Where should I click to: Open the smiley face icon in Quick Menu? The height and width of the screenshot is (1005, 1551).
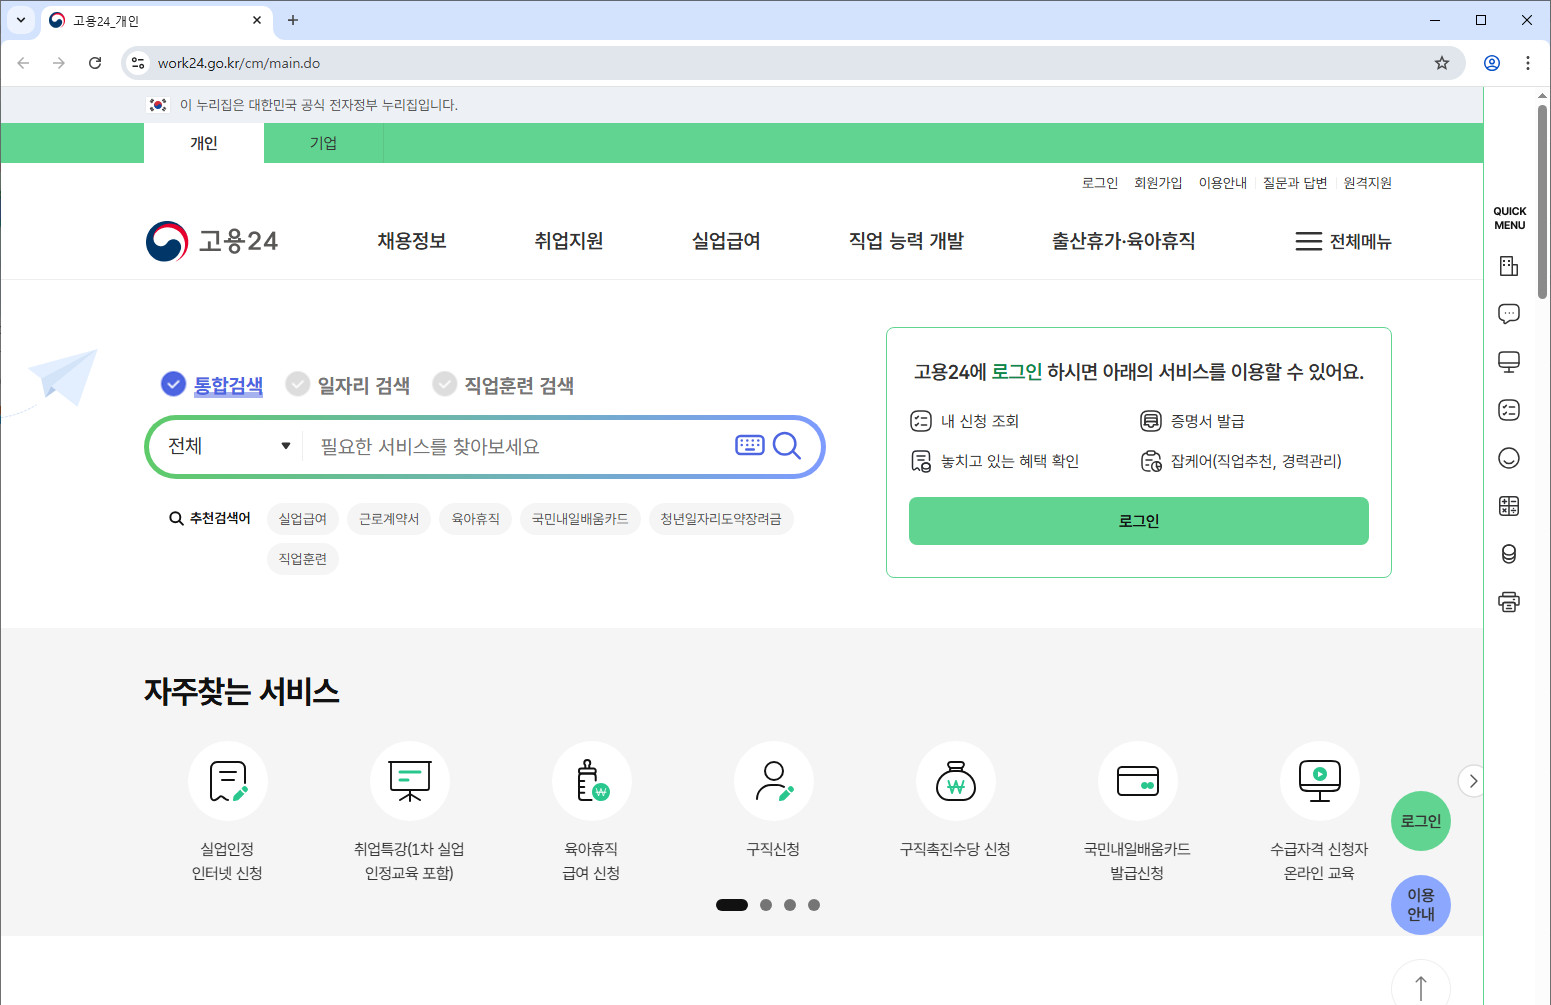pos(1509,458)
